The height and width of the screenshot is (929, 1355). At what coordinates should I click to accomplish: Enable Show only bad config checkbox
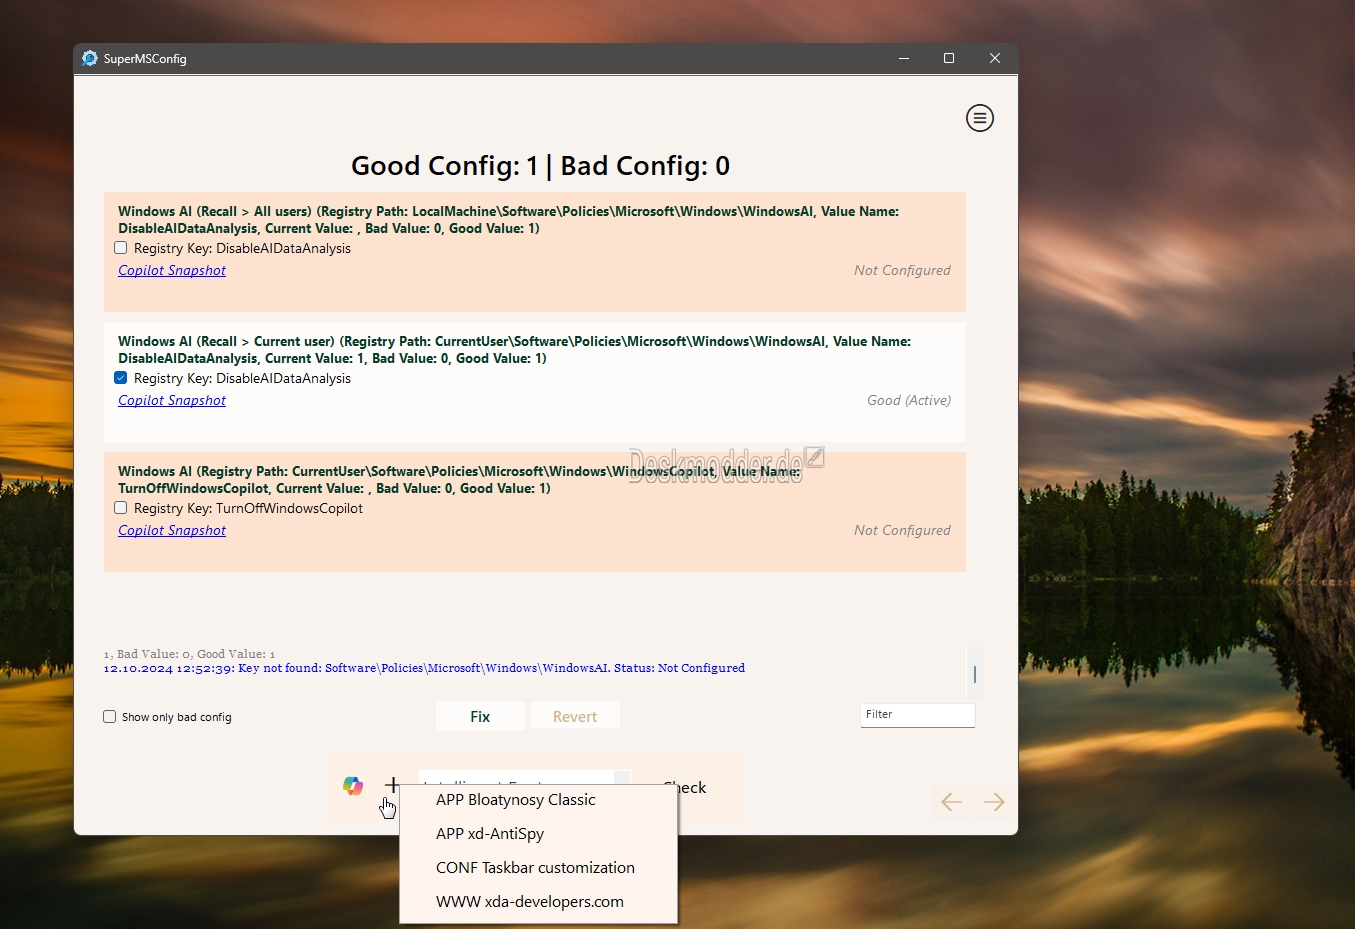tap(110, 717)
